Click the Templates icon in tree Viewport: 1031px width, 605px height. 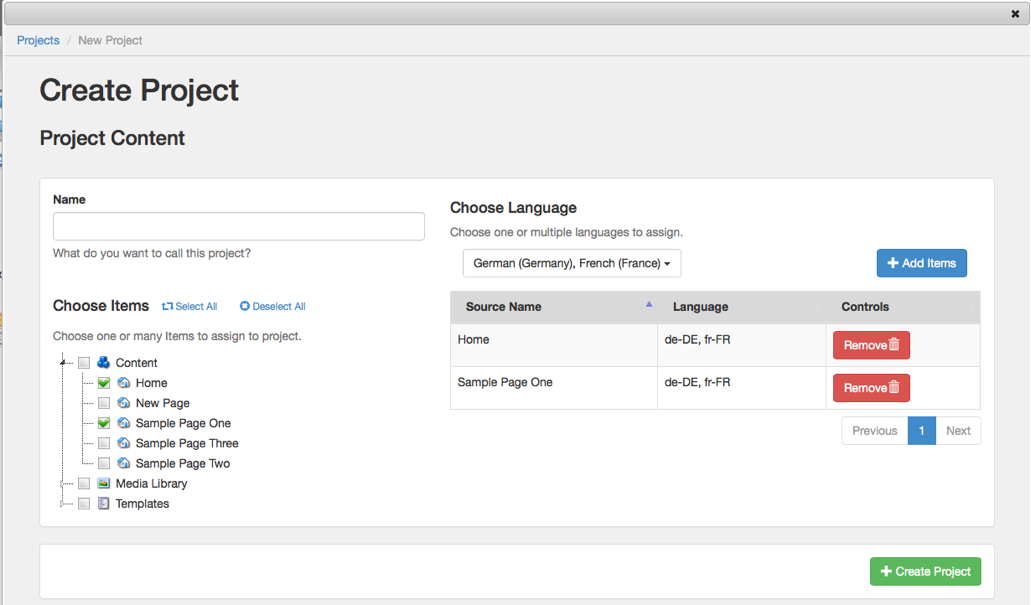click(103, 503)
